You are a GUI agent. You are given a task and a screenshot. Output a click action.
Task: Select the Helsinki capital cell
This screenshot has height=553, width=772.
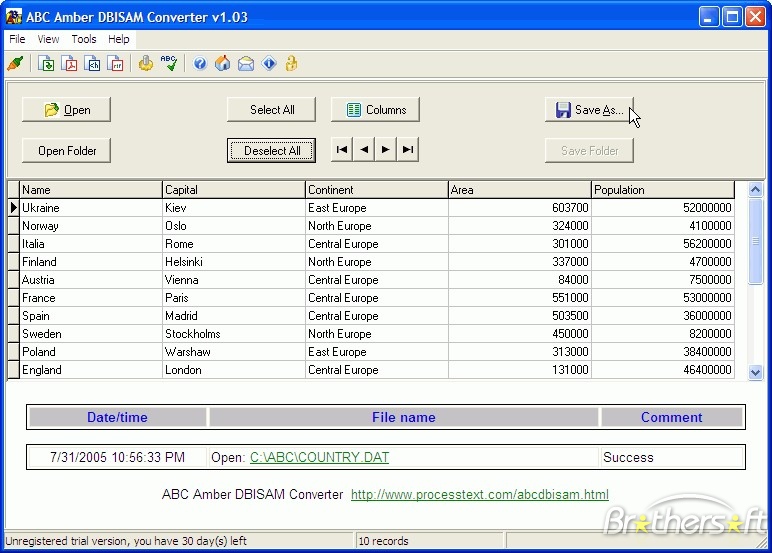[x=233, y=262]
